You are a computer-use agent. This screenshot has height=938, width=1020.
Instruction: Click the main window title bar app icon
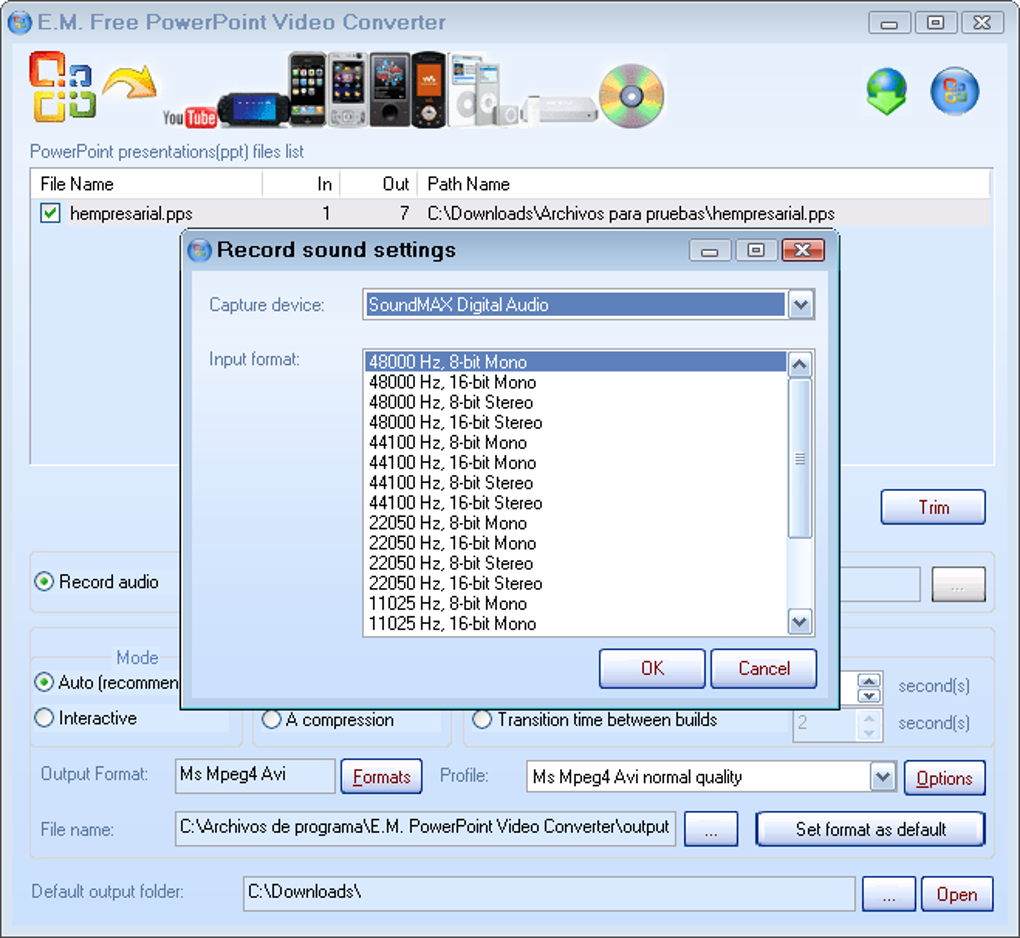(20, 22)
